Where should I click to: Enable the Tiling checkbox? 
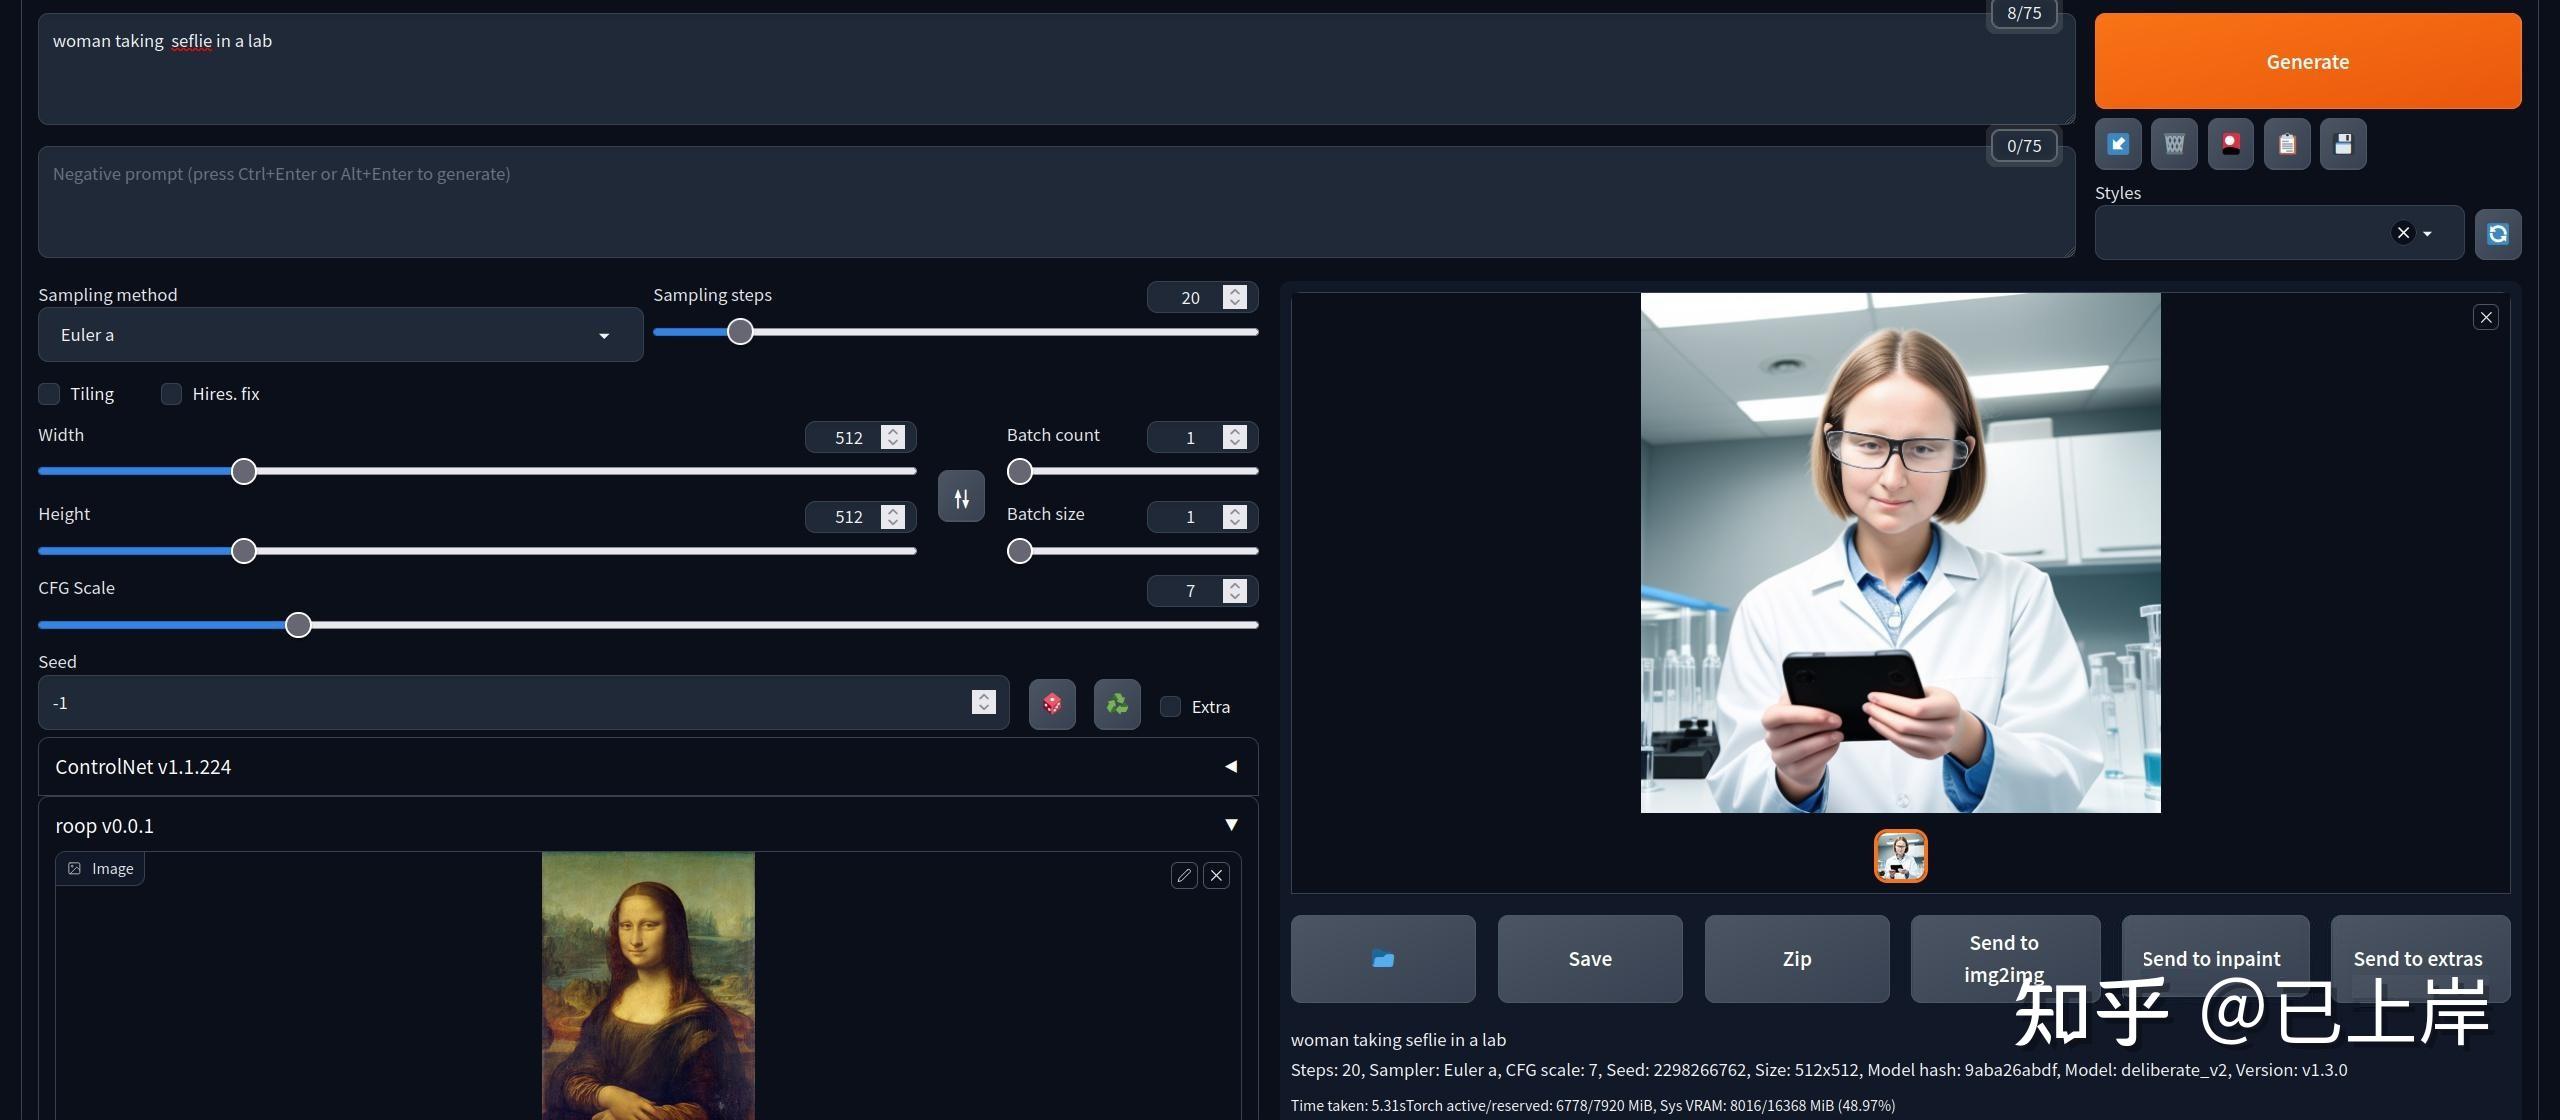49,394
